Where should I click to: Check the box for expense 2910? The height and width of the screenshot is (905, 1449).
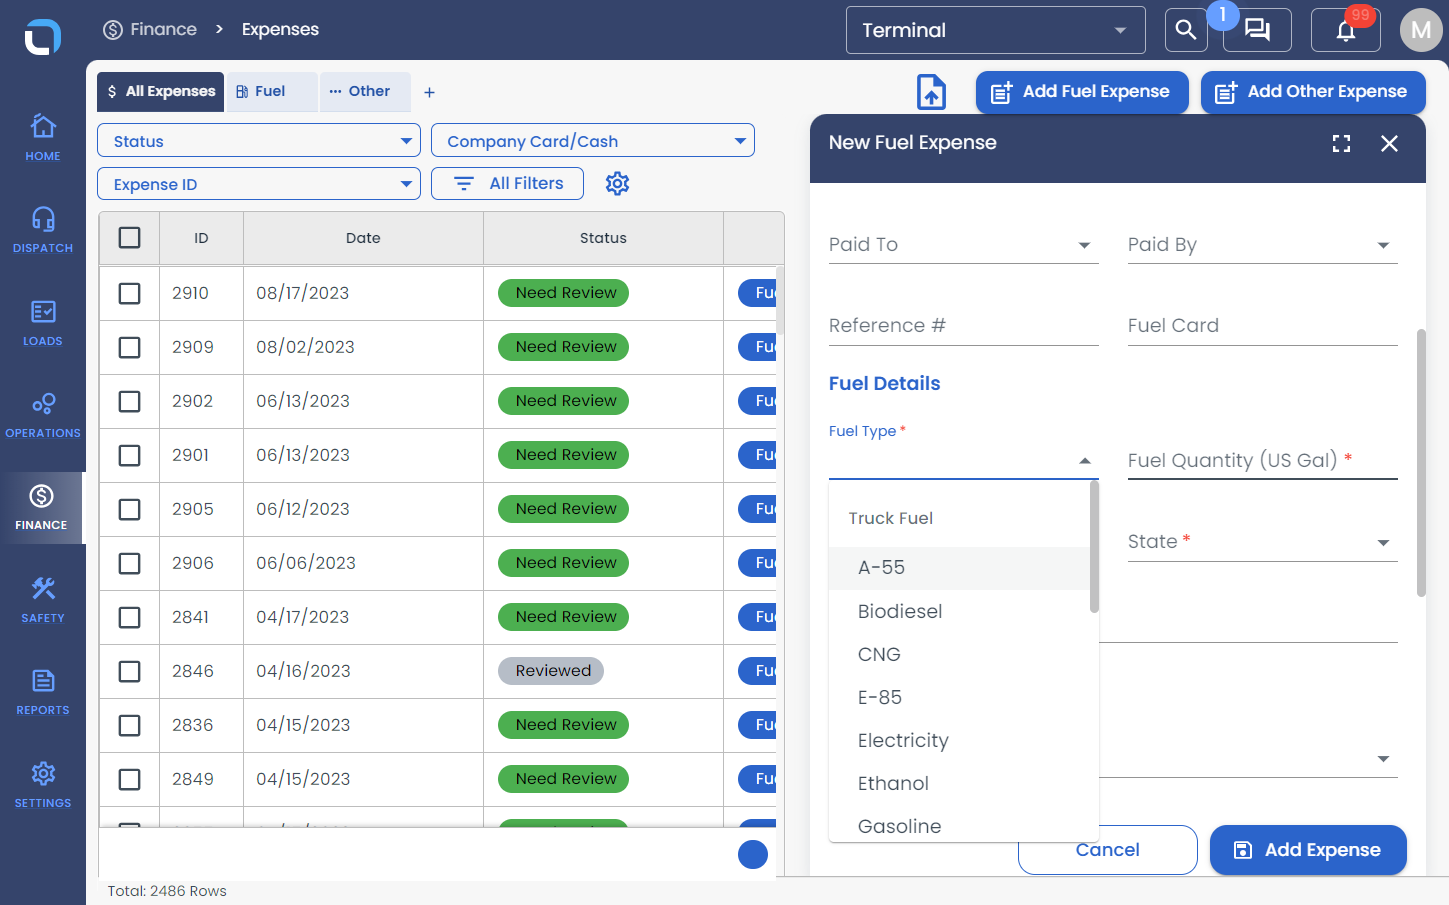[129, 293]
